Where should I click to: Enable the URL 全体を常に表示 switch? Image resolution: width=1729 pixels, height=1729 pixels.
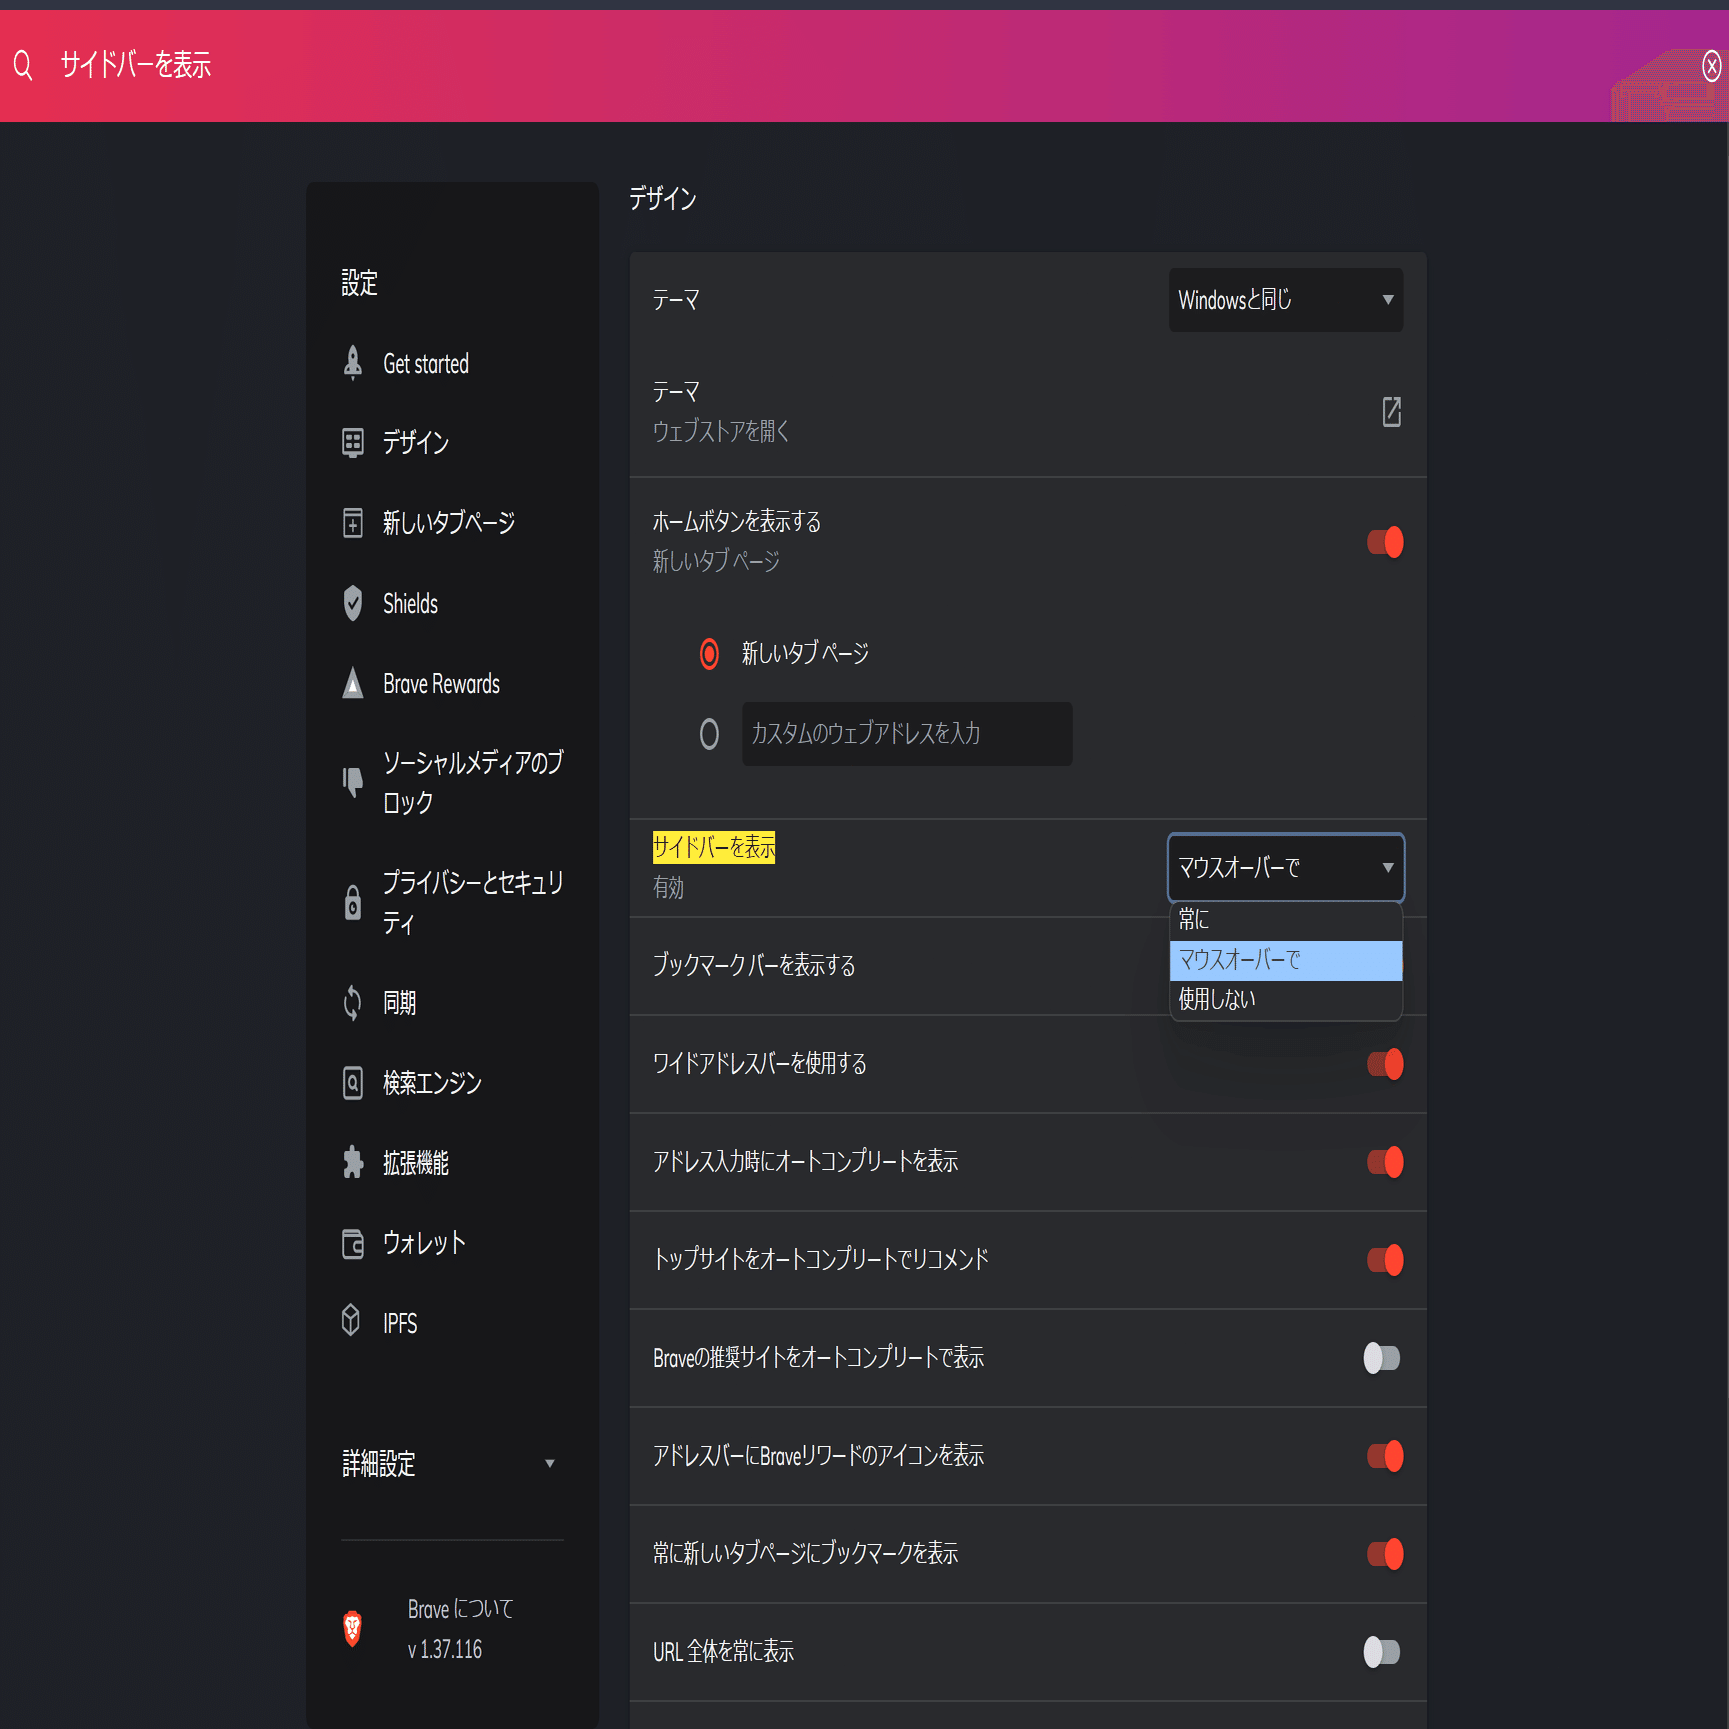[1382, 1652]
